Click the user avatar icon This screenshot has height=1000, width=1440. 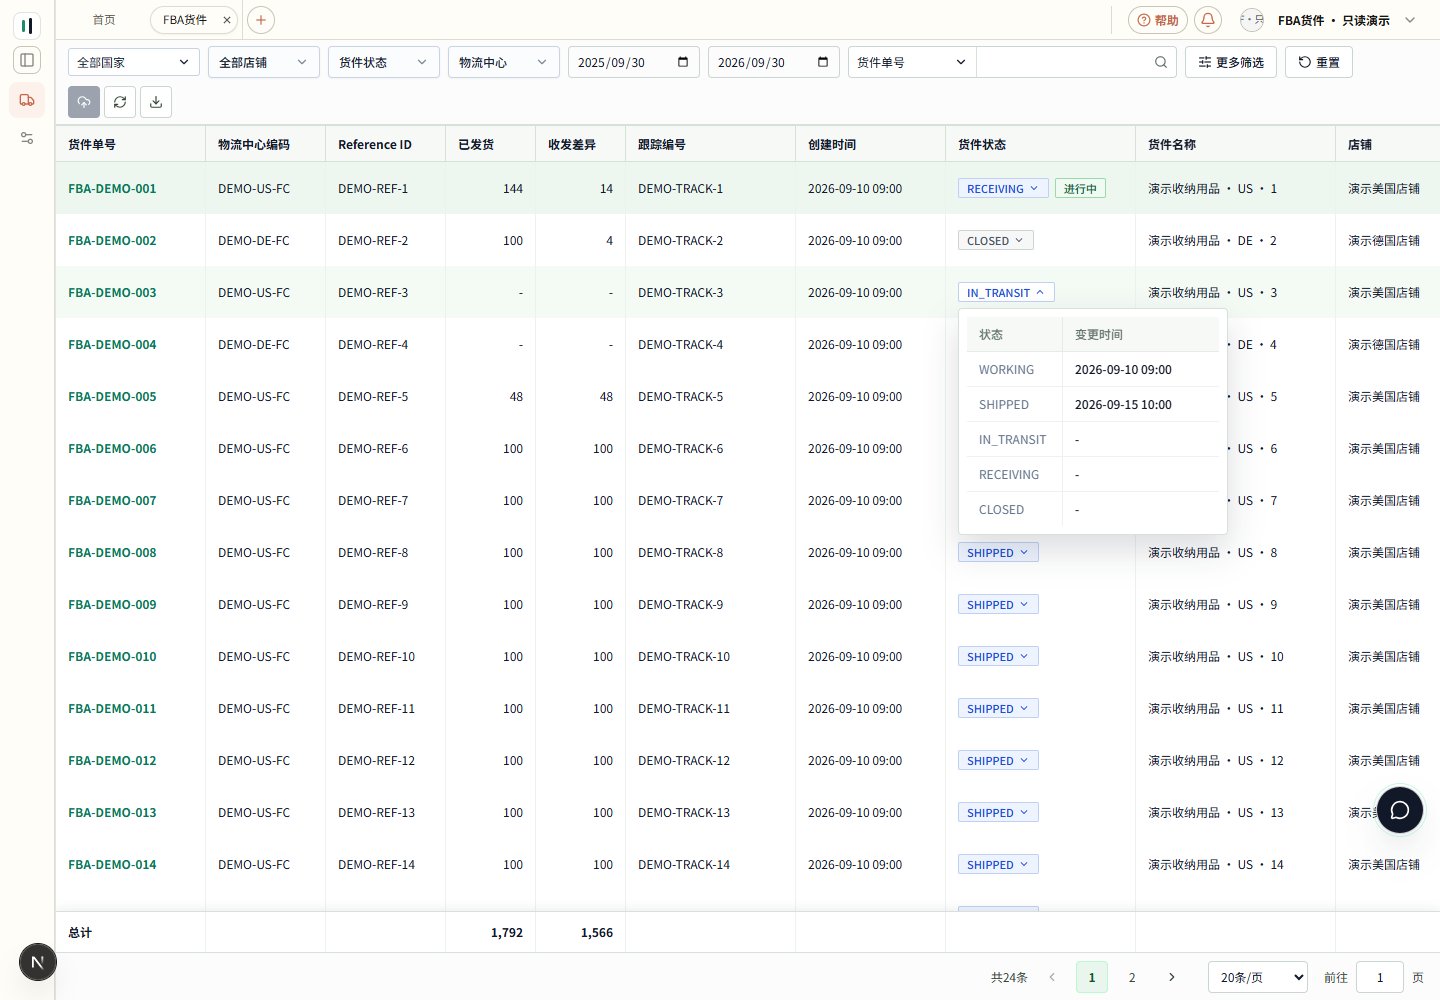[x=1252, y=20]
